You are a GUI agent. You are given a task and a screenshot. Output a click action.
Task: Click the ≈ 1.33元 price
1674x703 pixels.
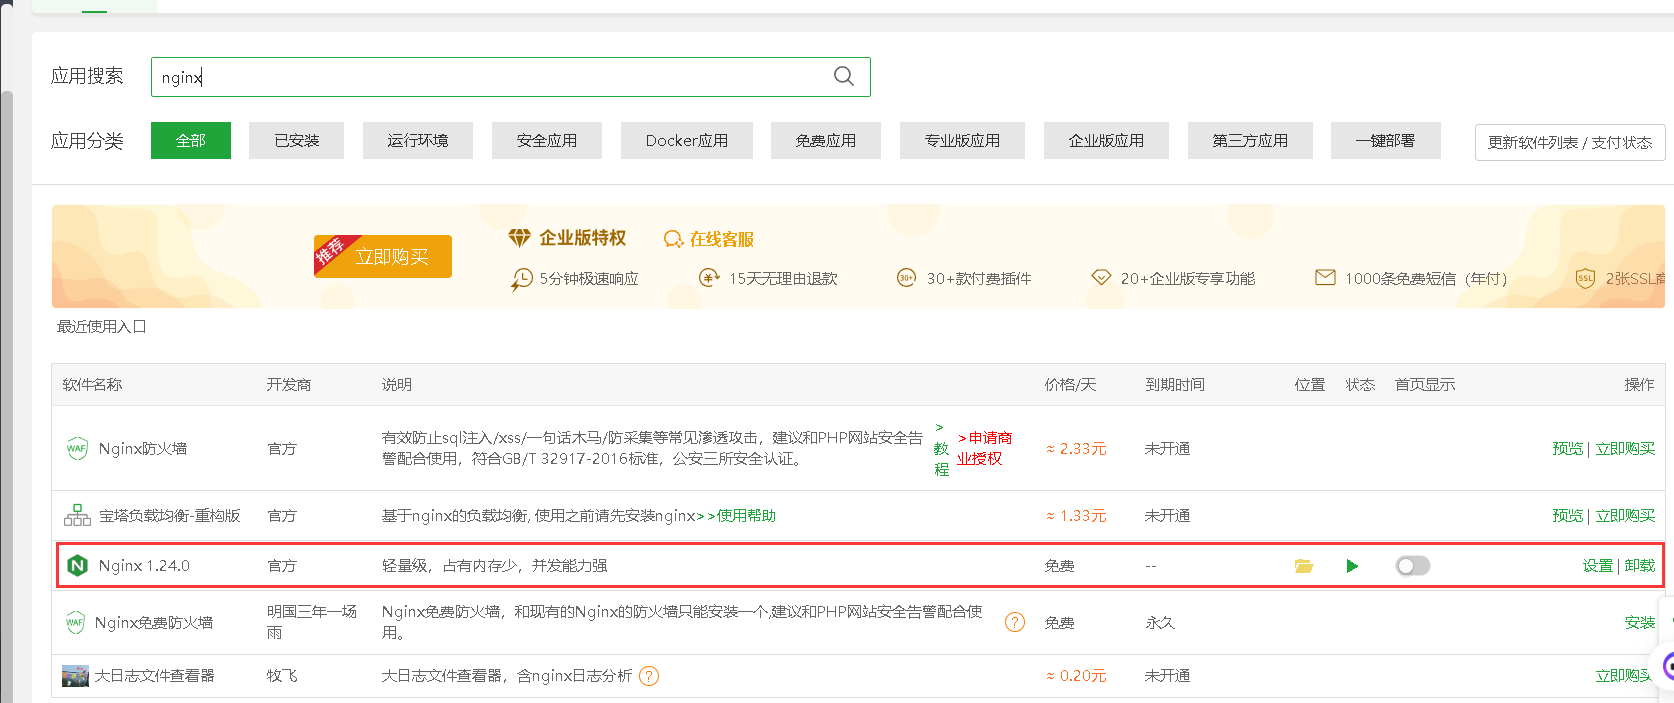pyautogui.click(x=1076, y=516)
